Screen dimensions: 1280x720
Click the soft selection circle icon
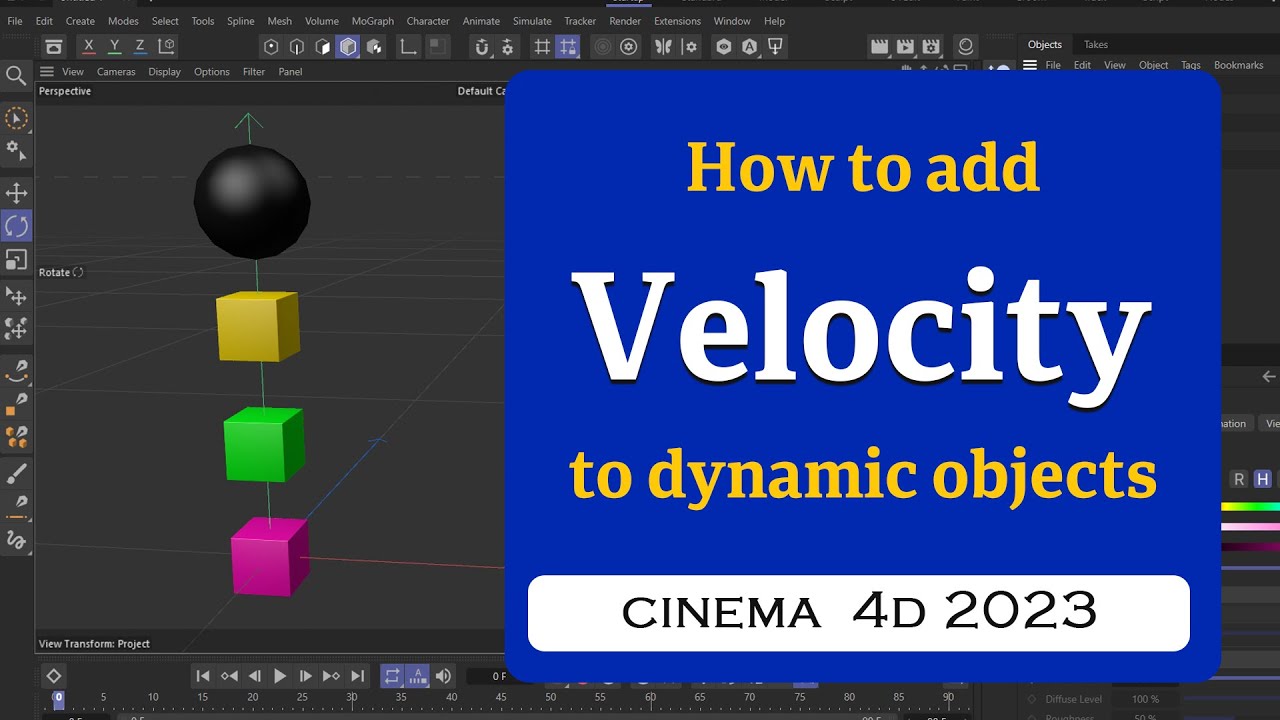click(x=602, y=46)
